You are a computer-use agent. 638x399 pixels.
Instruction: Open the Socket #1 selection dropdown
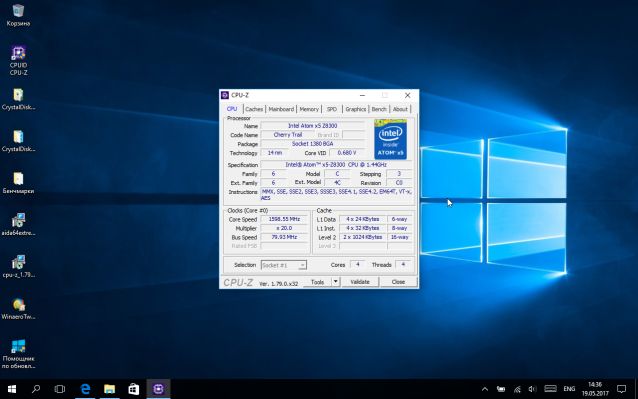pyautogui.click(x=284, y=265)
